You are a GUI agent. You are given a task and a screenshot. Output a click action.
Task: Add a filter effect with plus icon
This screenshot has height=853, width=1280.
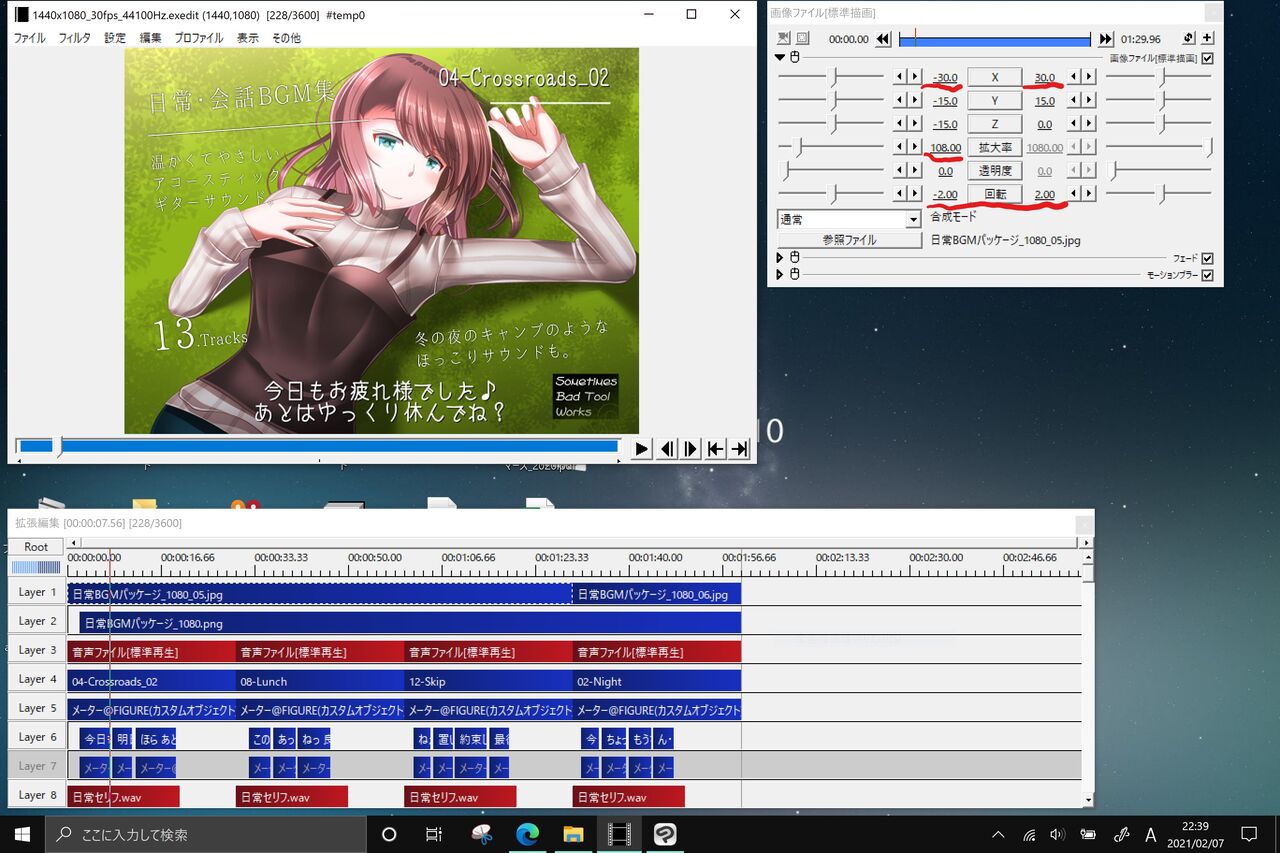(1208, 39)
